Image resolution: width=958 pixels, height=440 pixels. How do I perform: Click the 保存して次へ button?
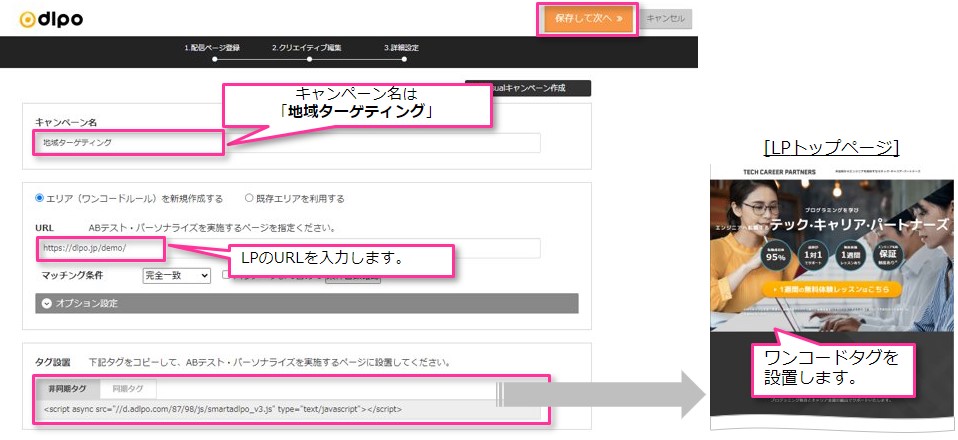point(588,18)
